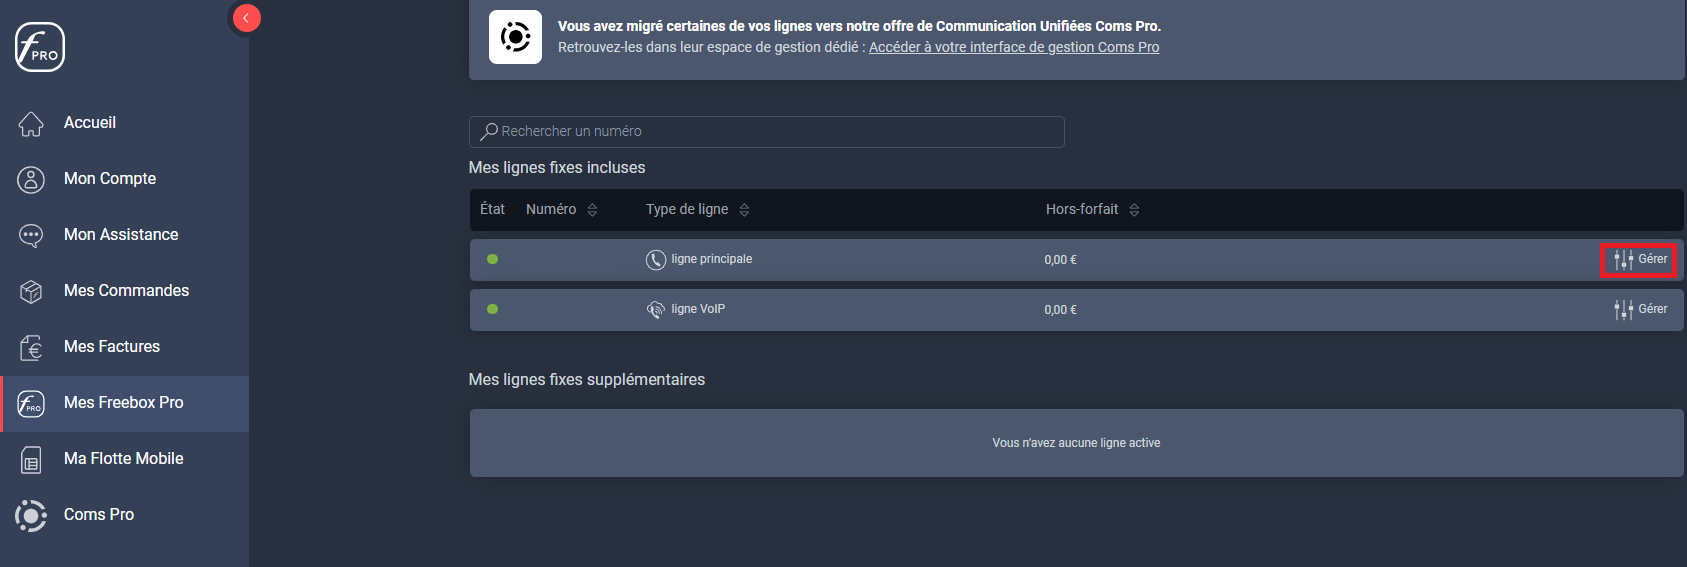Click the ligne VoIP label
This screenshot has height=567, width=1687.
[x=698, y=309]
